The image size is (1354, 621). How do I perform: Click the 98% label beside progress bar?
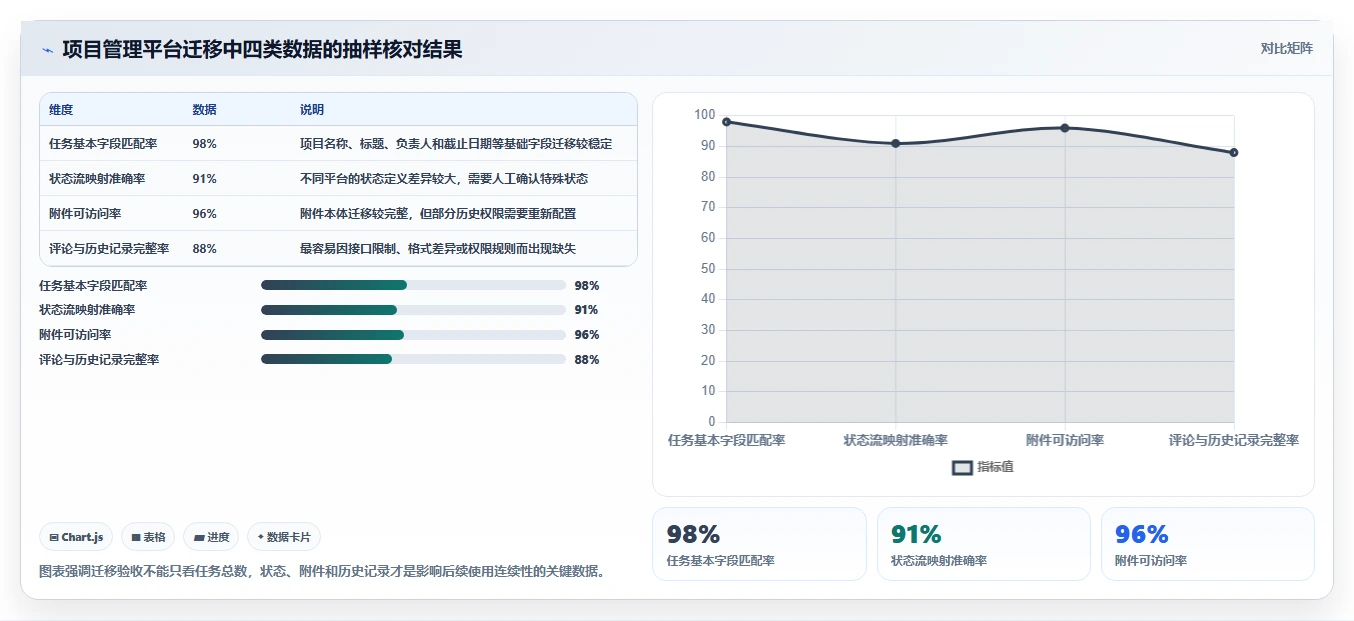[x=587, y=285]
